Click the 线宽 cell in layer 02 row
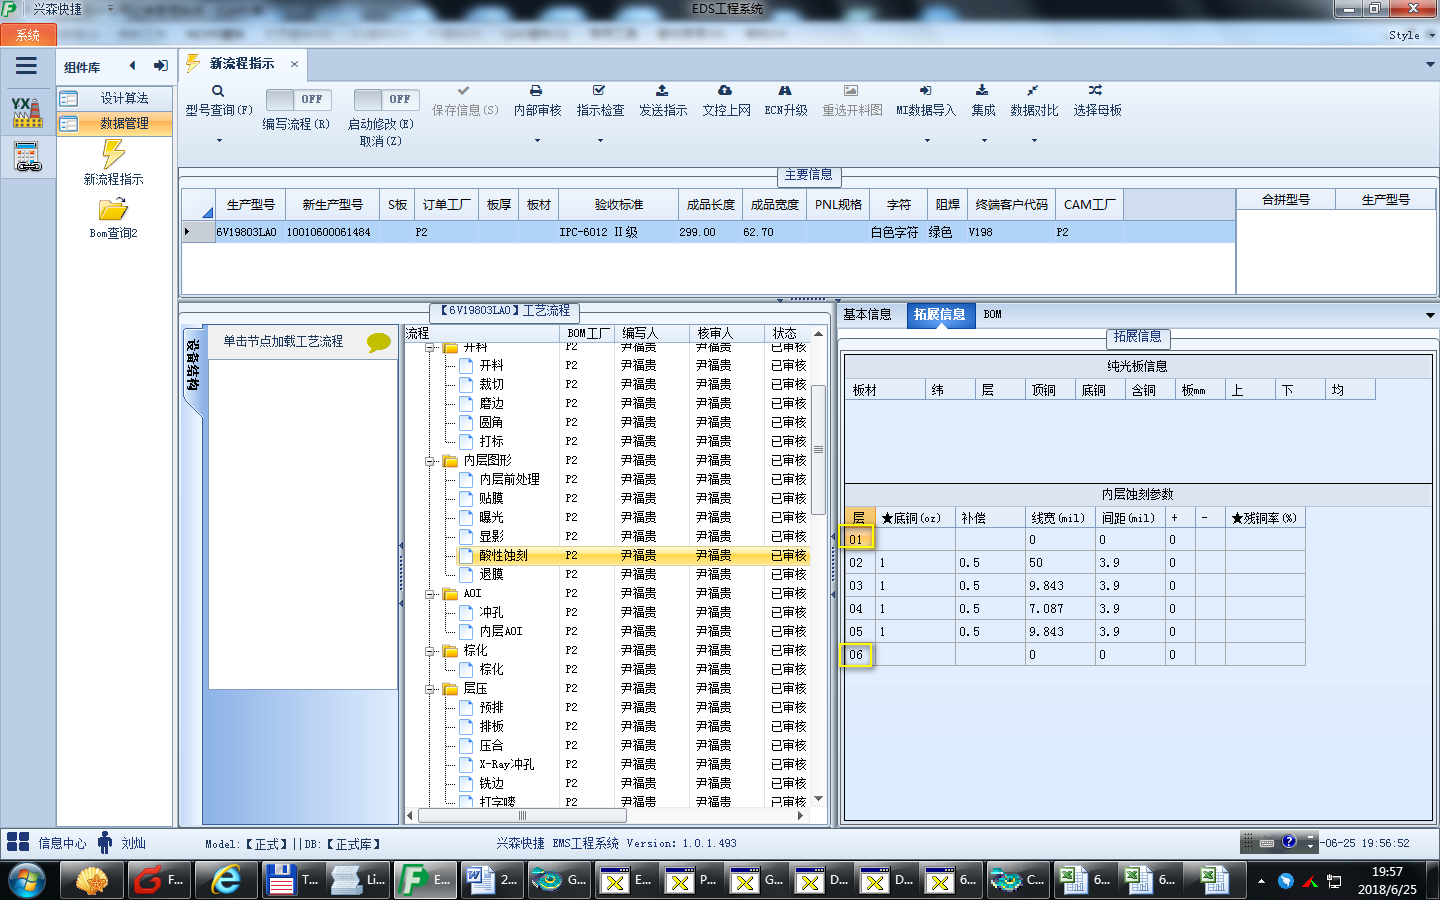Viewport: 1440px width, 900px height. tap(1060, 563)
